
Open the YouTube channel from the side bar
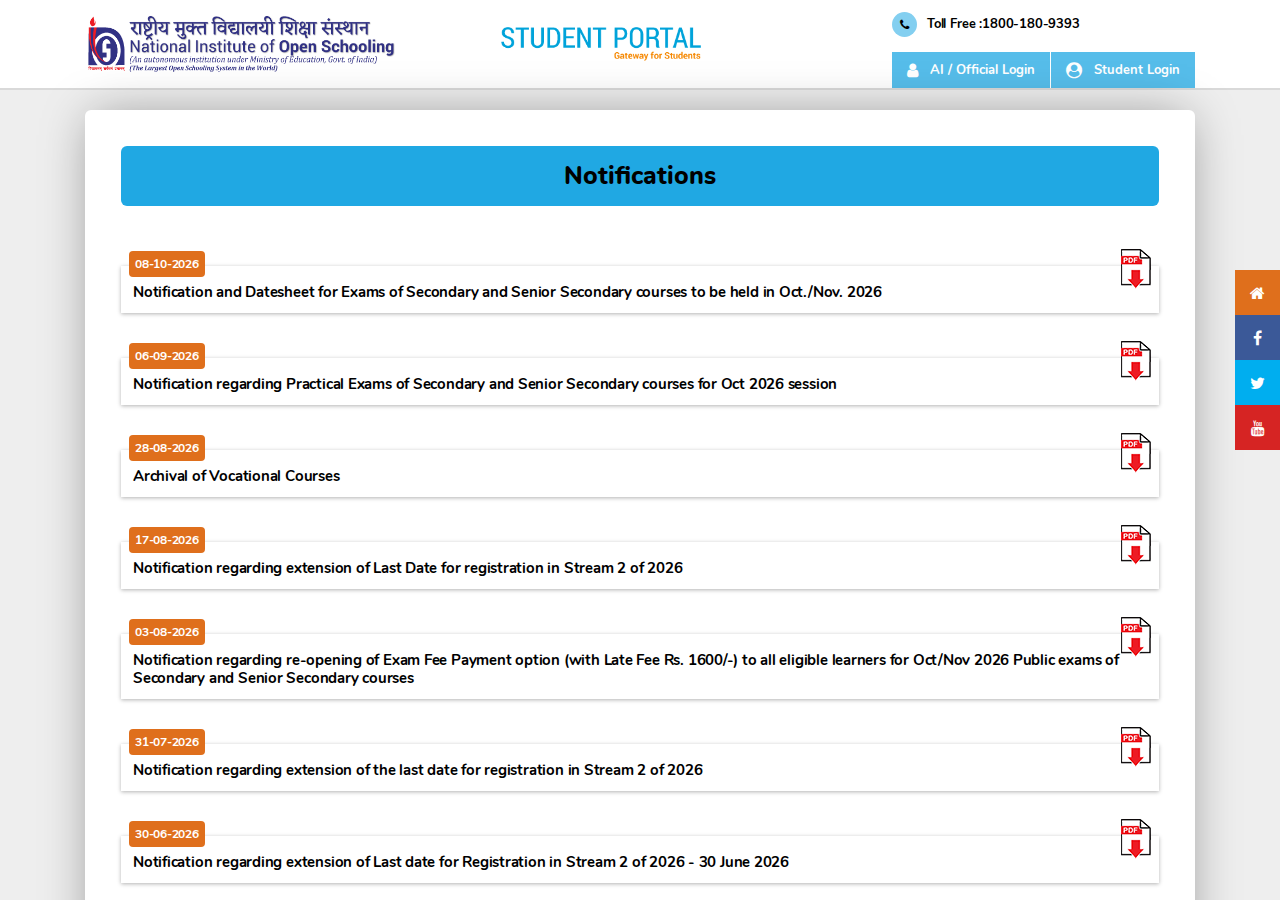coord(1257,428)
